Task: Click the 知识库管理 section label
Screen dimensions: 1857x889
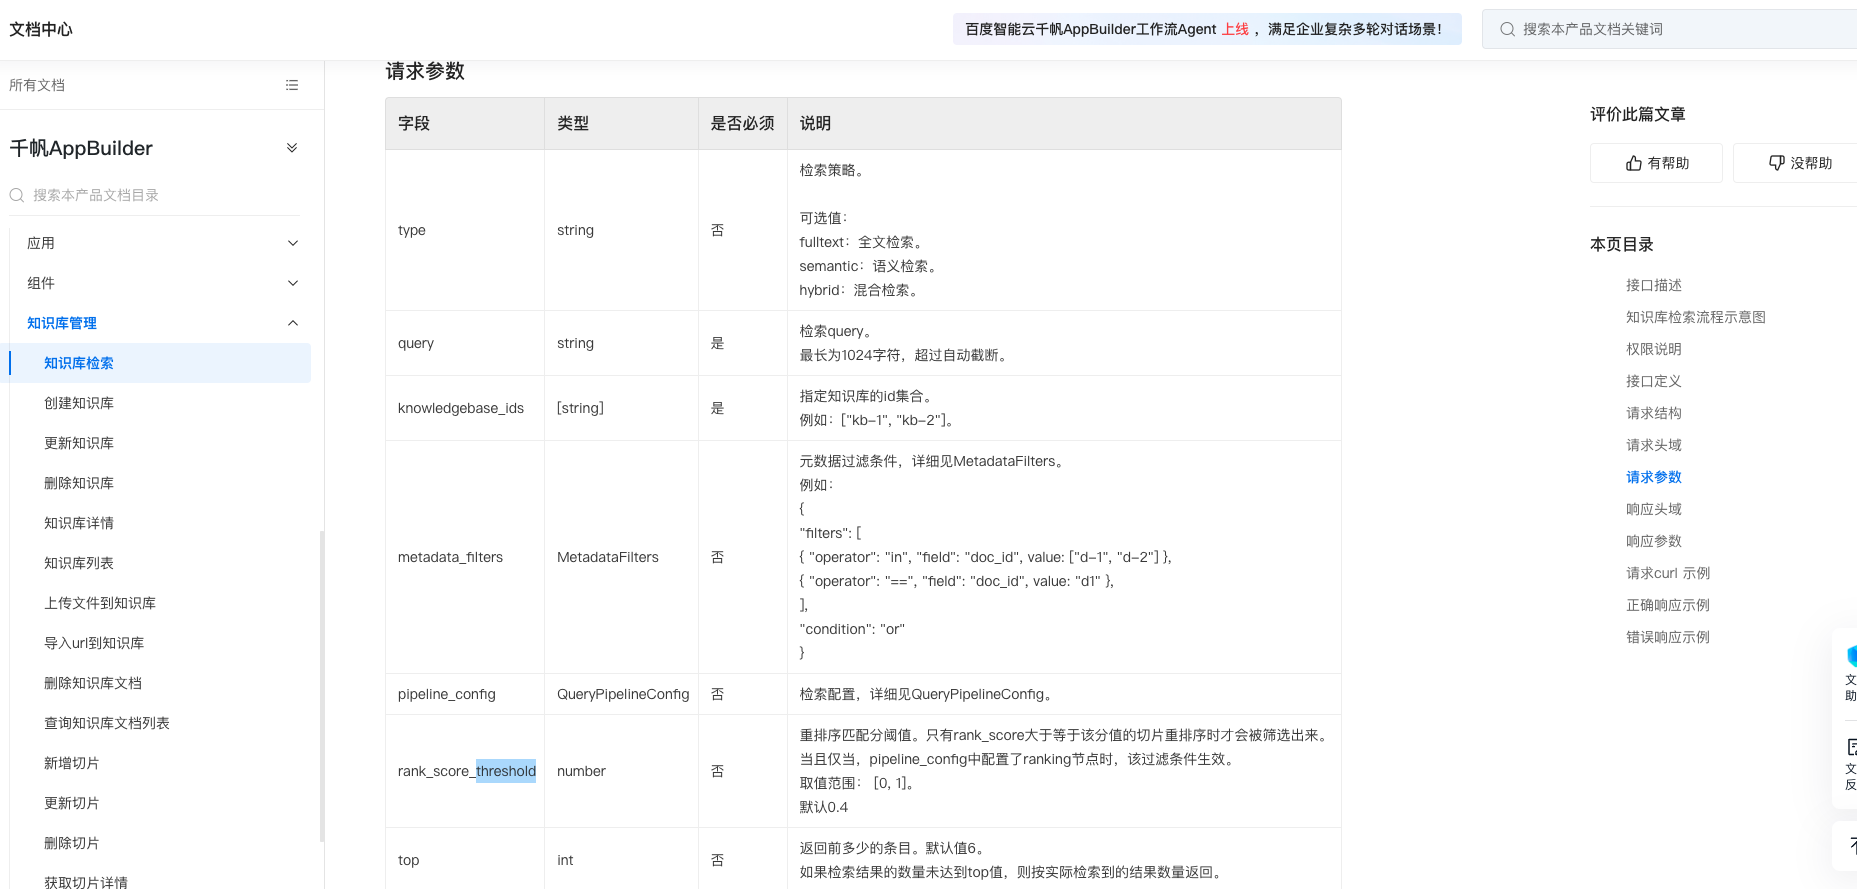Action: [x=62, y=323]
